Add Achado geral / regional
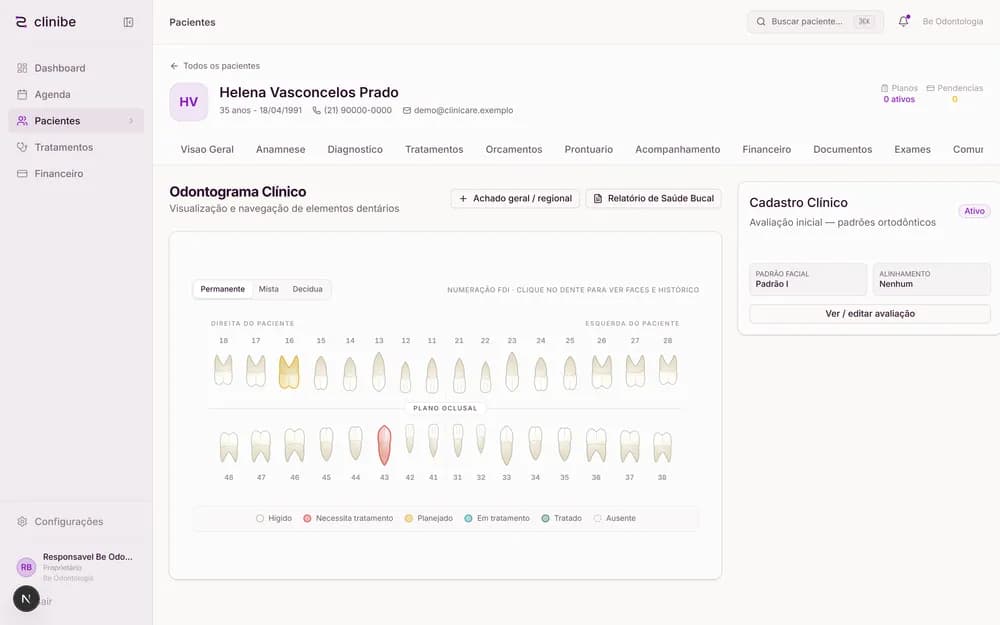The image size is (1000, 625). (515, 198)
